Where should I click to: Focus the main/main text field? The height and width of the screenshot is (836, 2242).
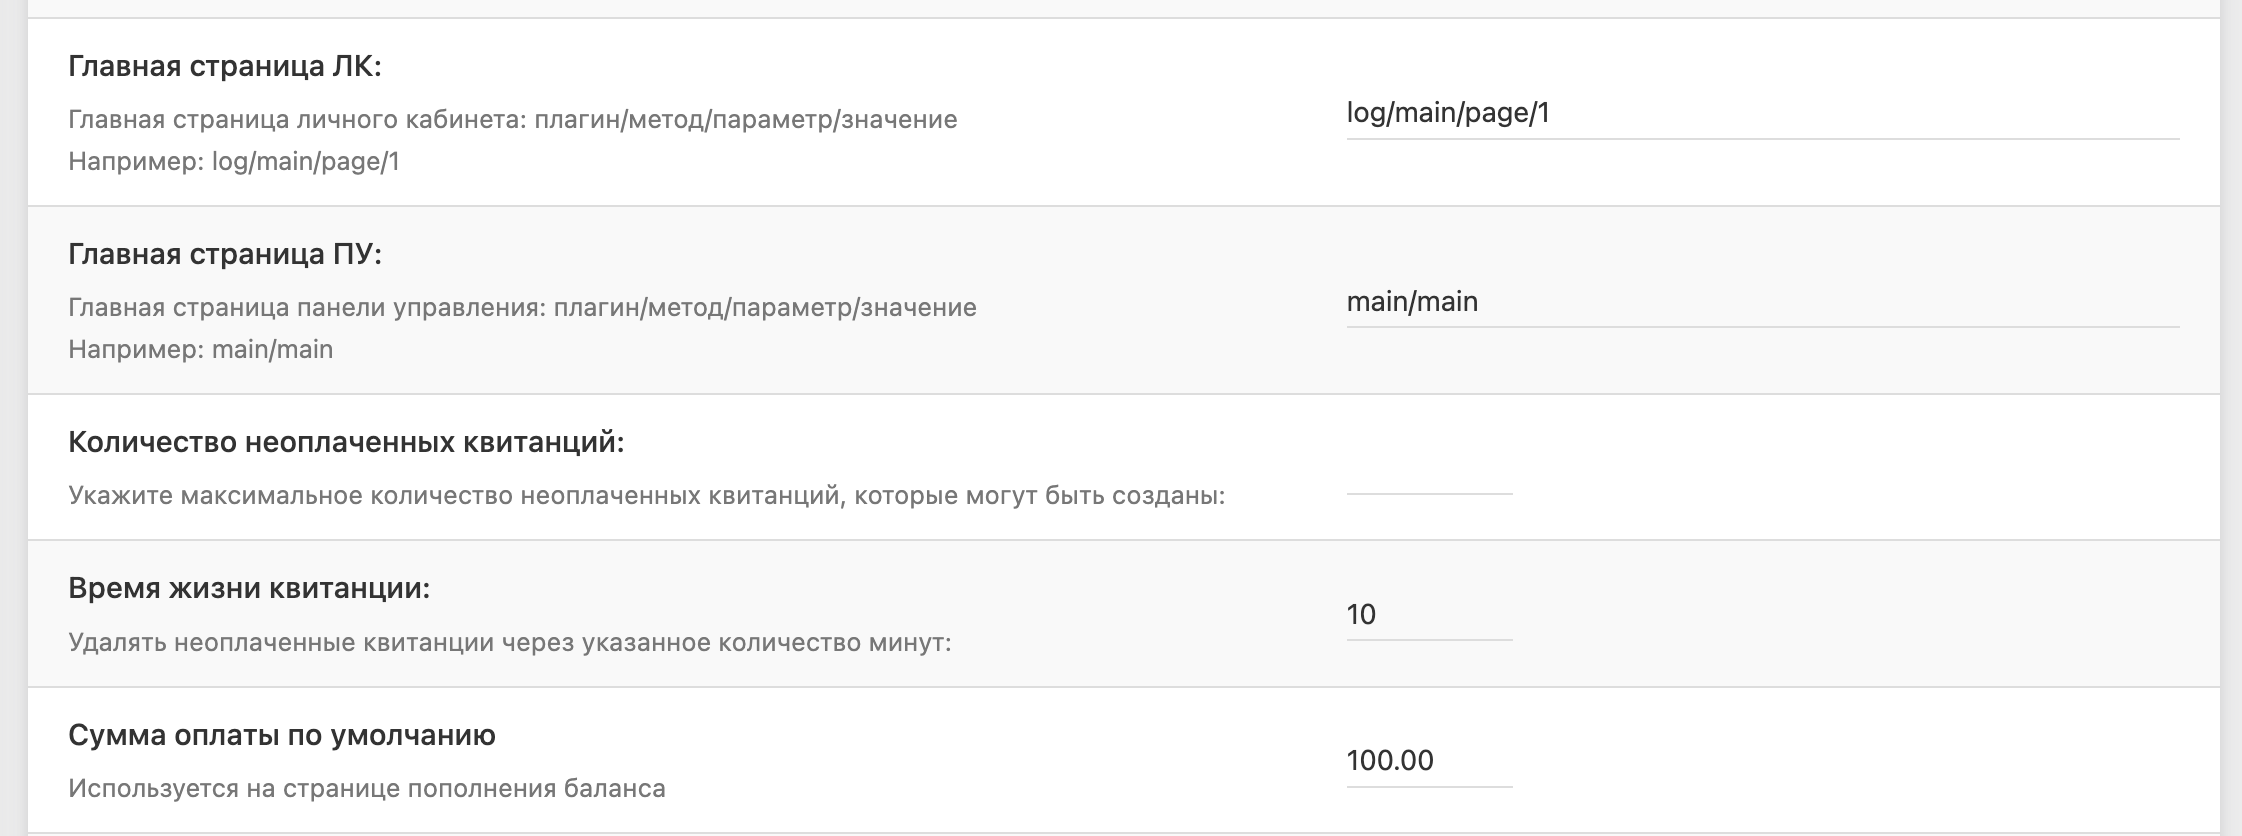pos(1762,301)
